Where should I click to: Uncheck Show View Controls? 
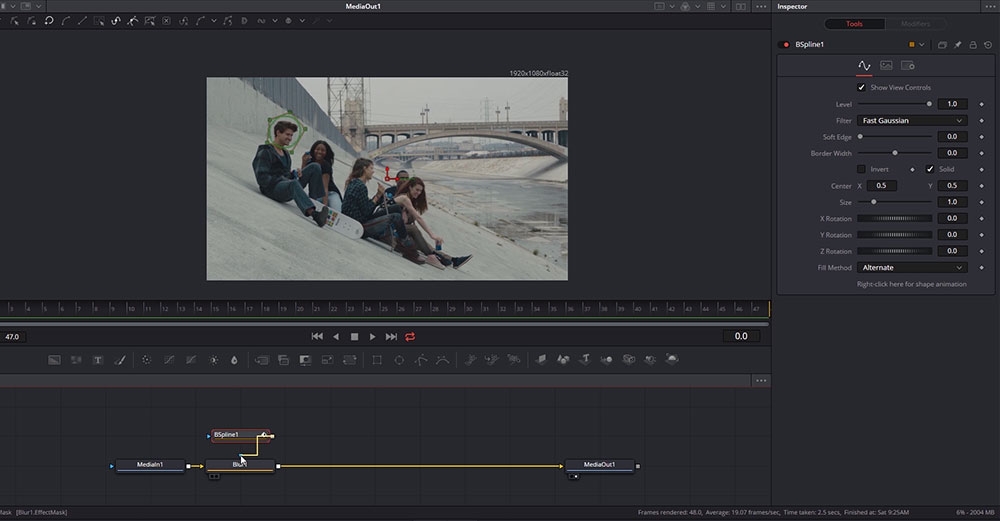862,87
